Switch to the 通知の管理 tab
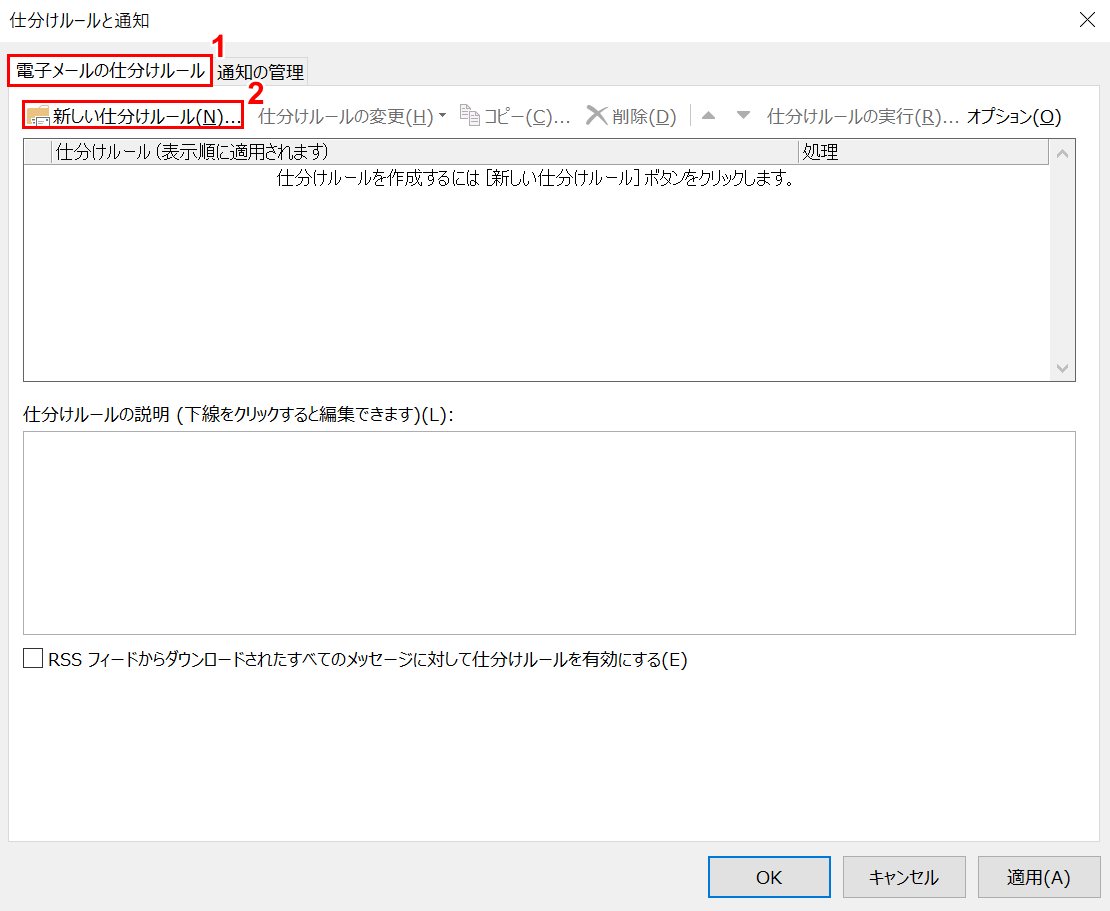 pyautogui.click(x=260, y=72)
